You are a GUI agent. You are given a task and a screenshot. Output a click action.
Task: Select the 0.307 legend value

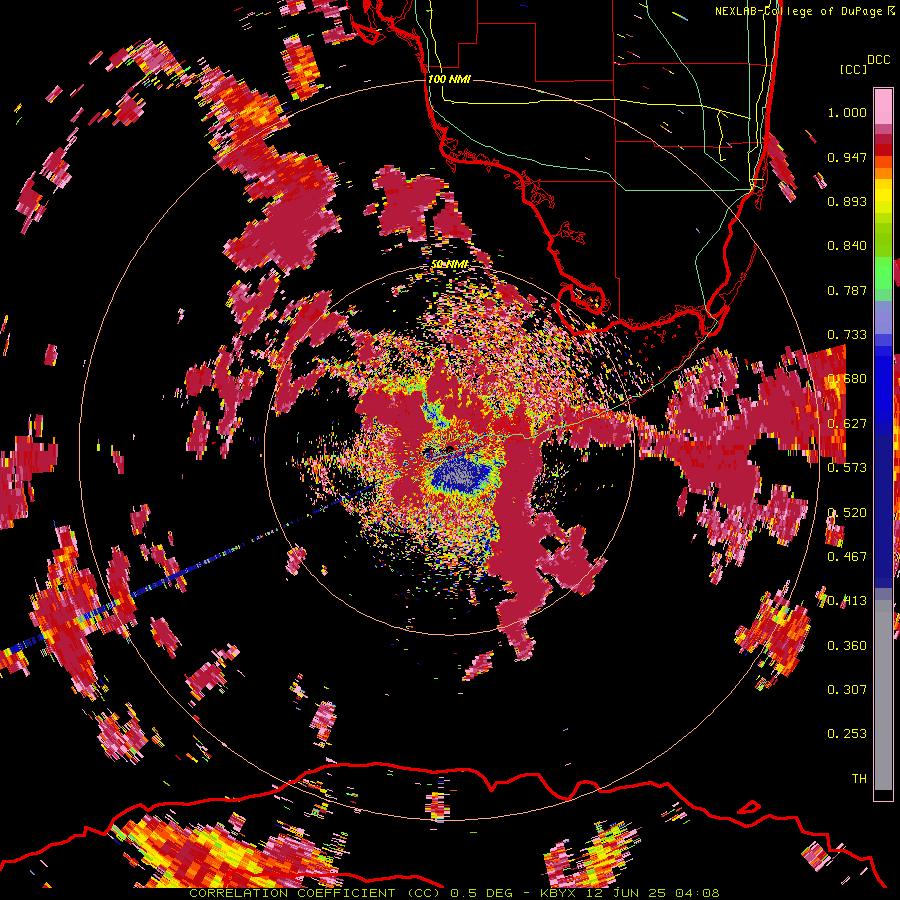pyautogui.click(x=847, y=690)
